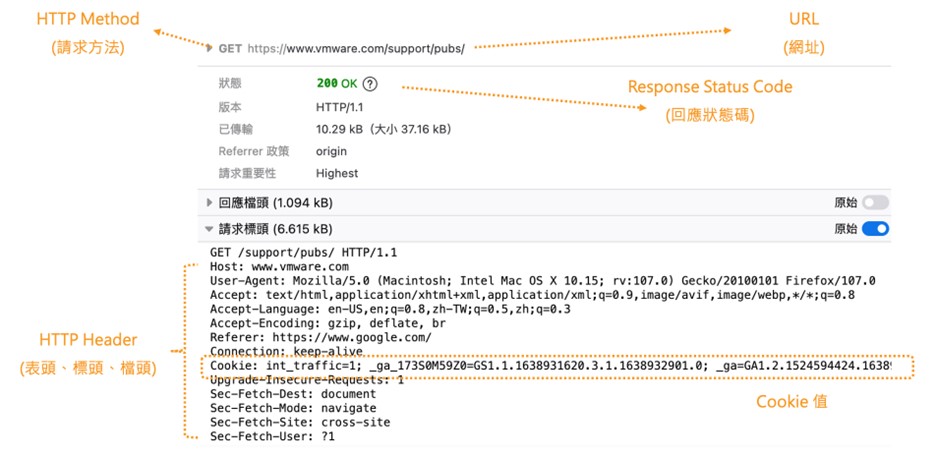Click the Referer google.com header line

coord(320,338)
